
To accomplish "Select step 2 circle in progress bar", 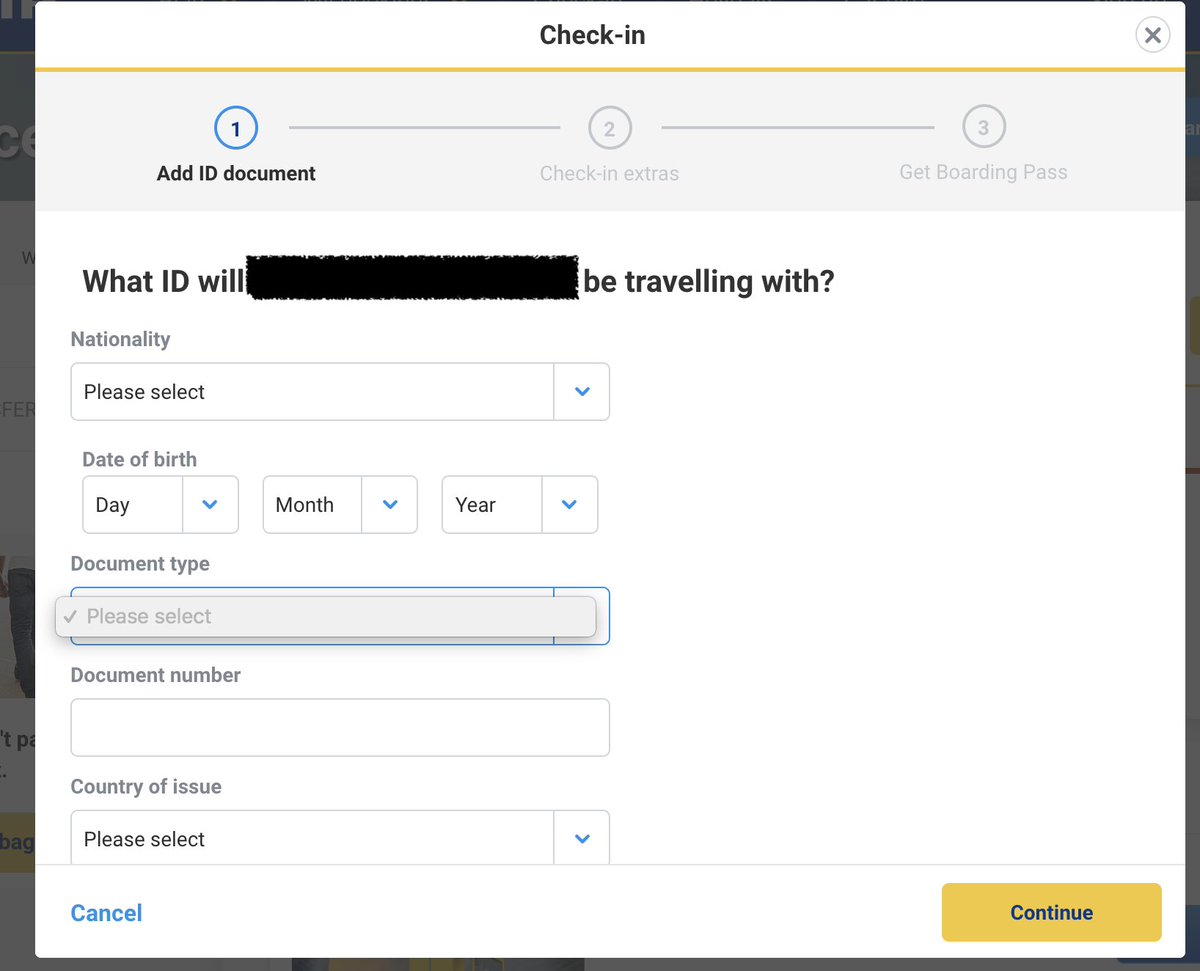I will coord(610,129).
